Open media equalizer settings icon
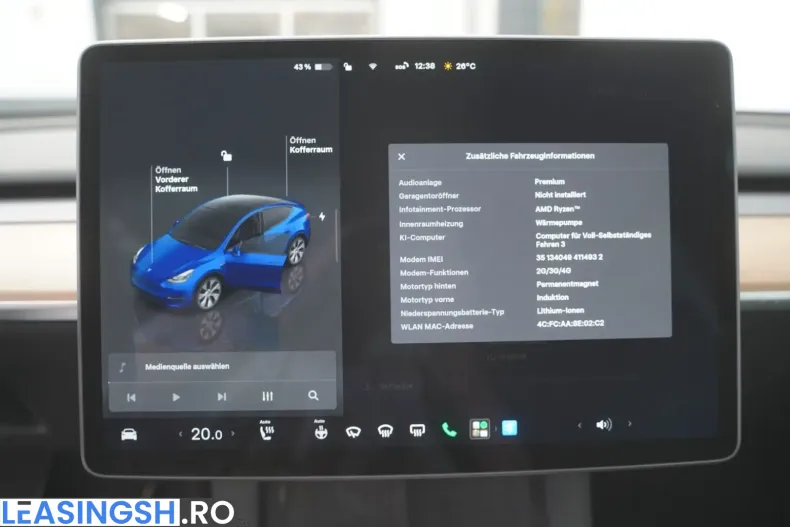This screenshot has width=790, height=527. [x=268, y=397]
